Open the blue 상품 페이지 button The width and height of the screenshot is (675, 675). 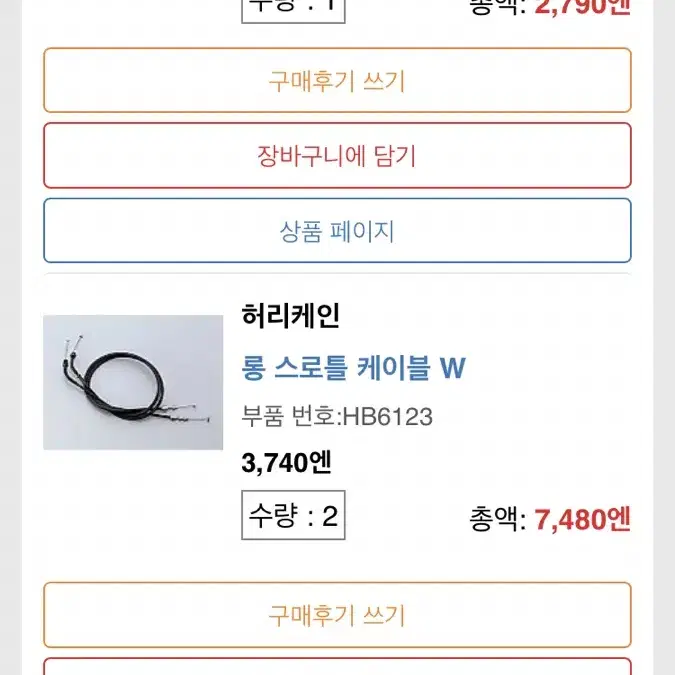[337, 230]
